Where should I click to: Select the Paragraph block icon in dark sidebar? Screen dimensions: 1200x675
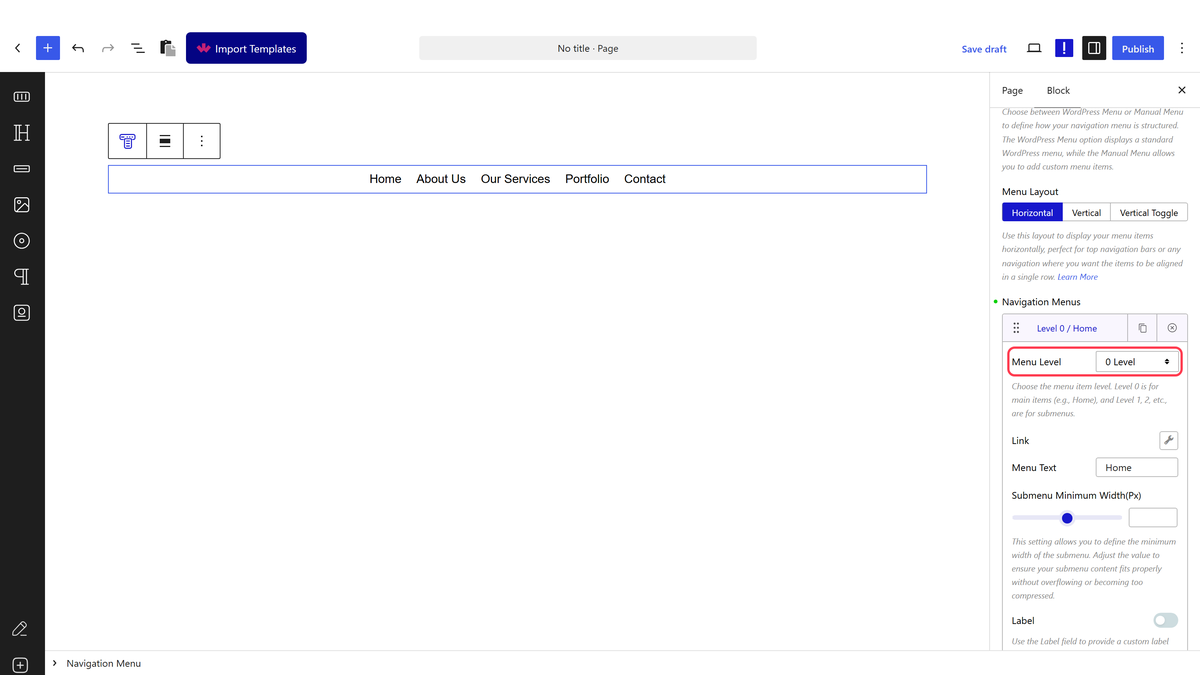22,277
